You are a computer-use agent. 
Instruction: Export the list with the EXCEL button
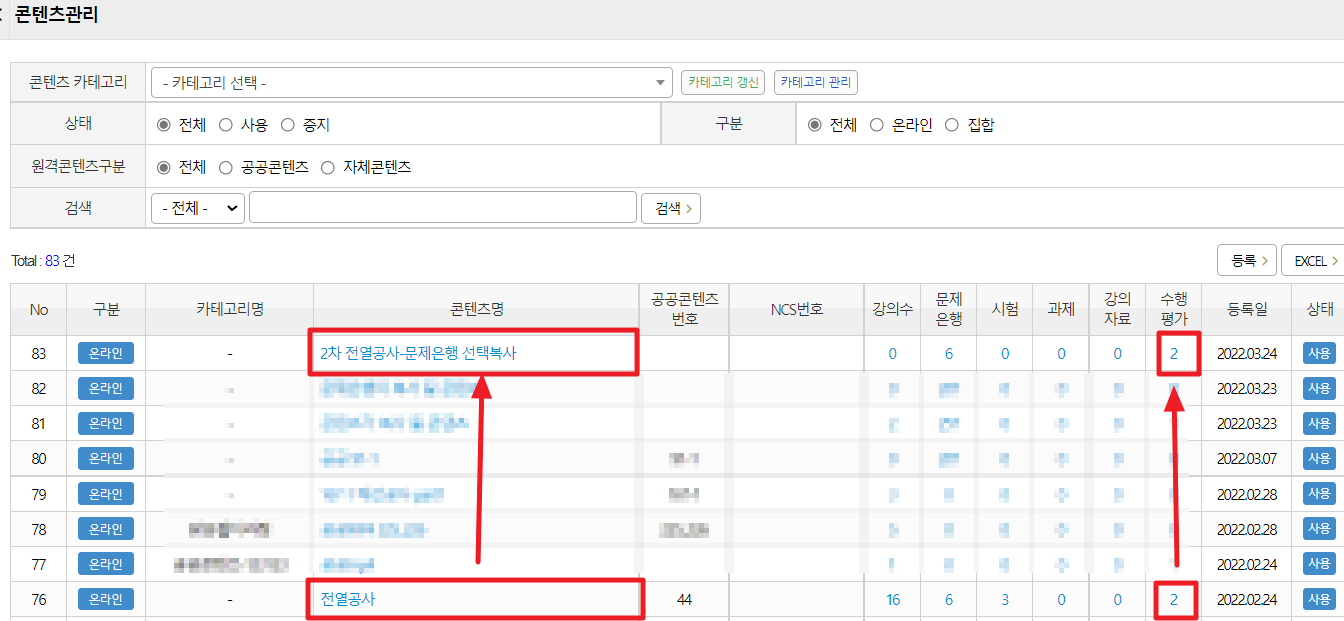point(1313,260)
